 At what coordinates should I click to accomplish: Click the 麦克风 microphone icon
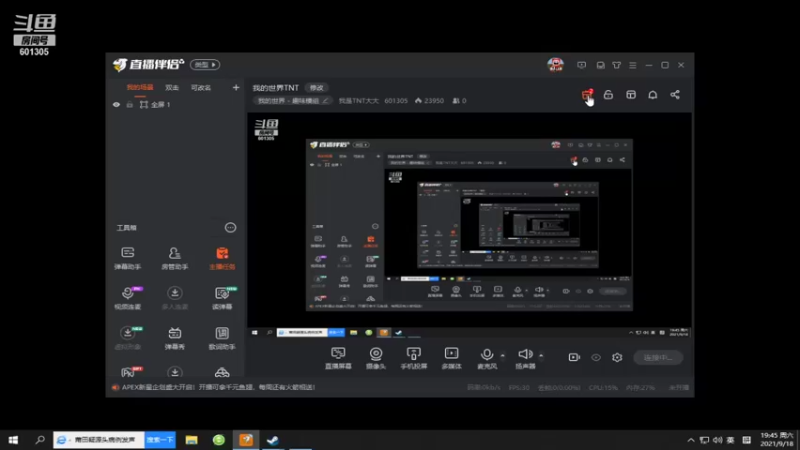487,354
